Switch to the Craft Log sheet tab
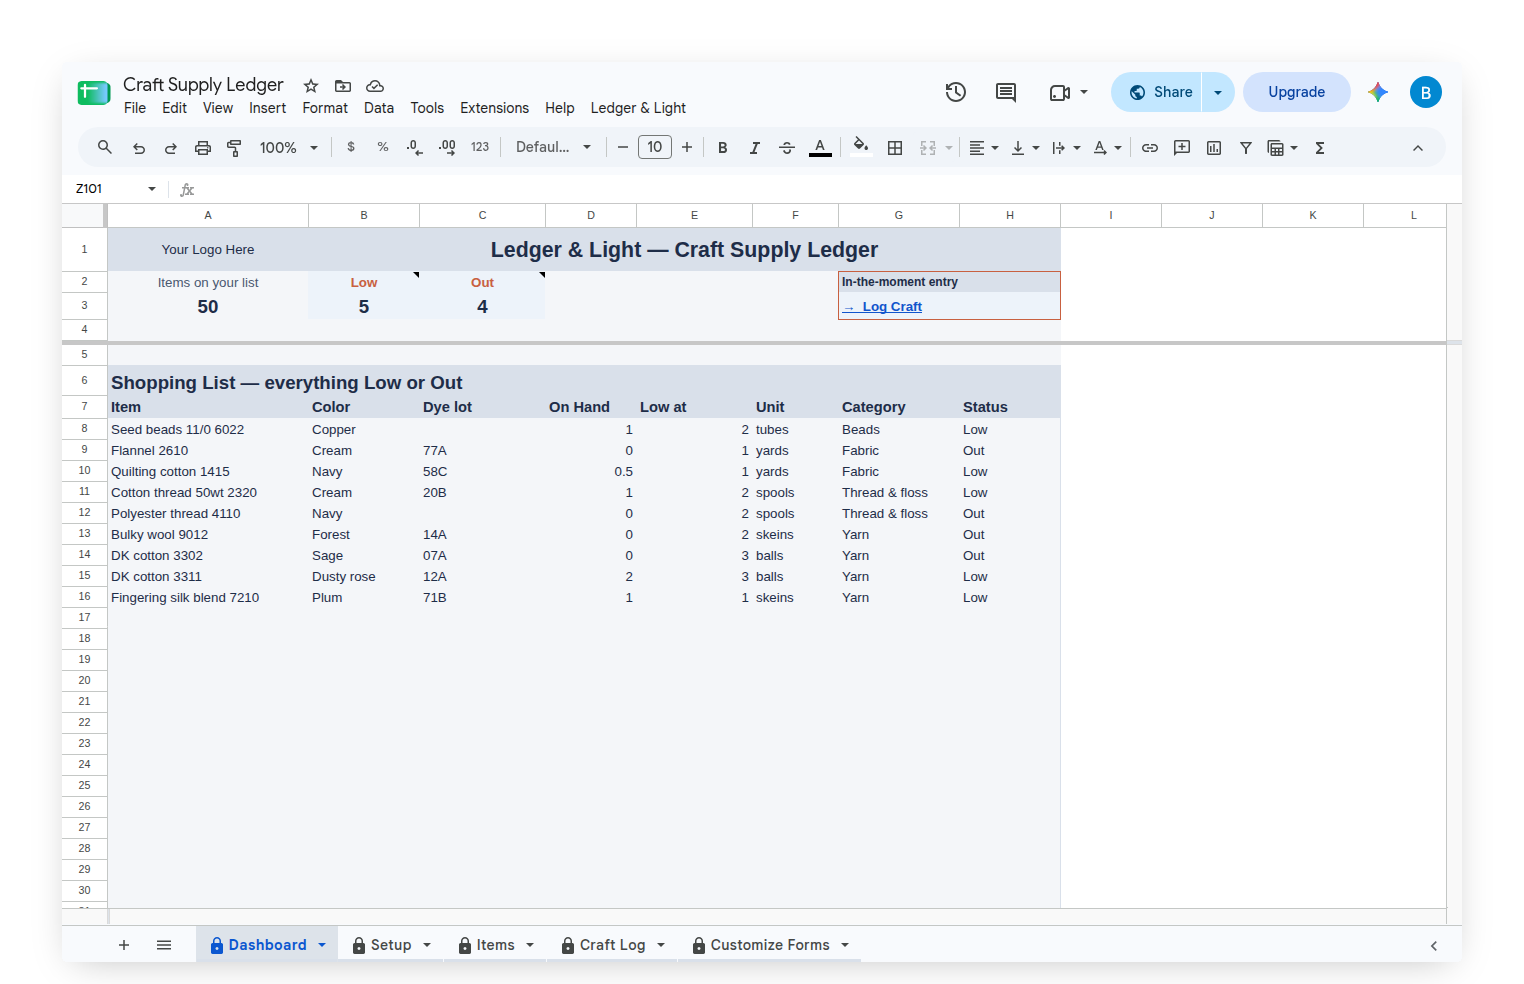 tap(612, 945)
